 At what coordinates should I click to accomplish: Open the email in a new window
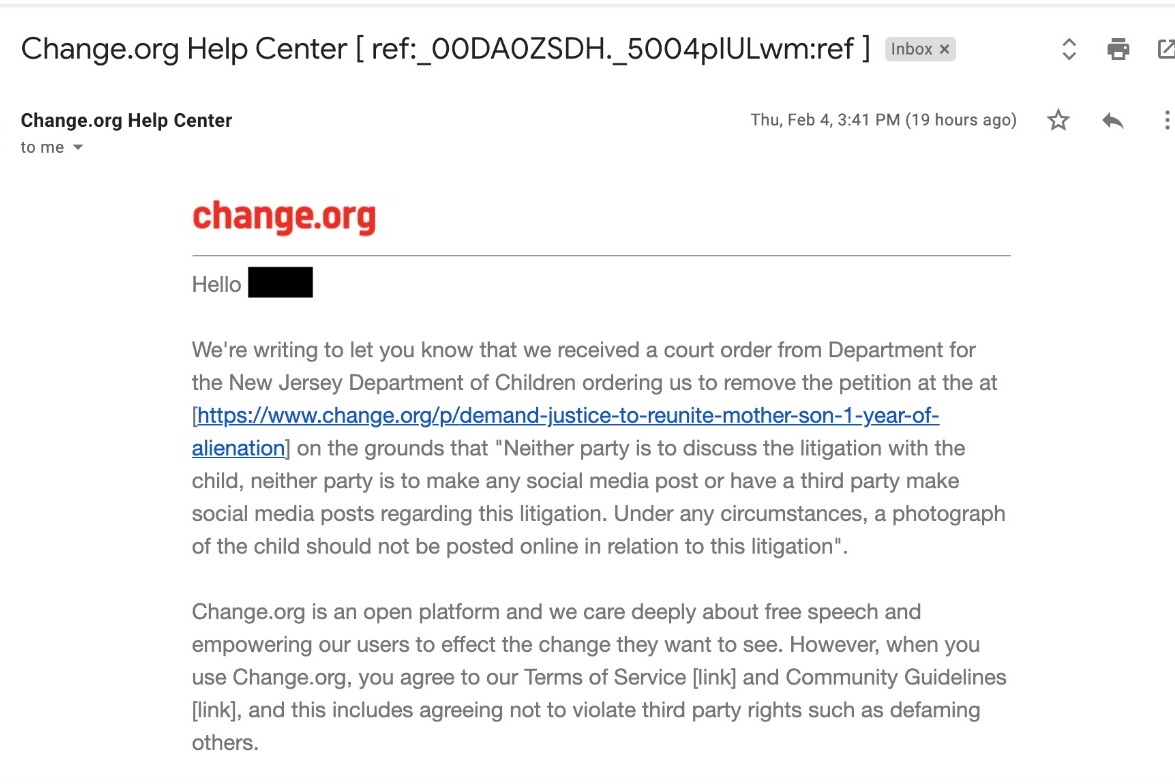click(x=1165, y=49)
